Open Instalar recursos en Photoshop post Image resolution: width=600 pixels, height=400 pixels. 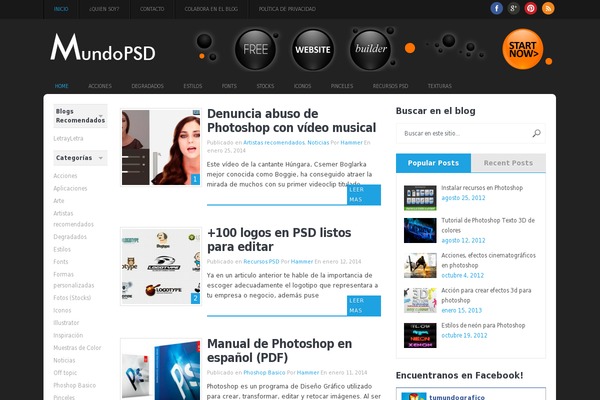click(x=482, y=188)
